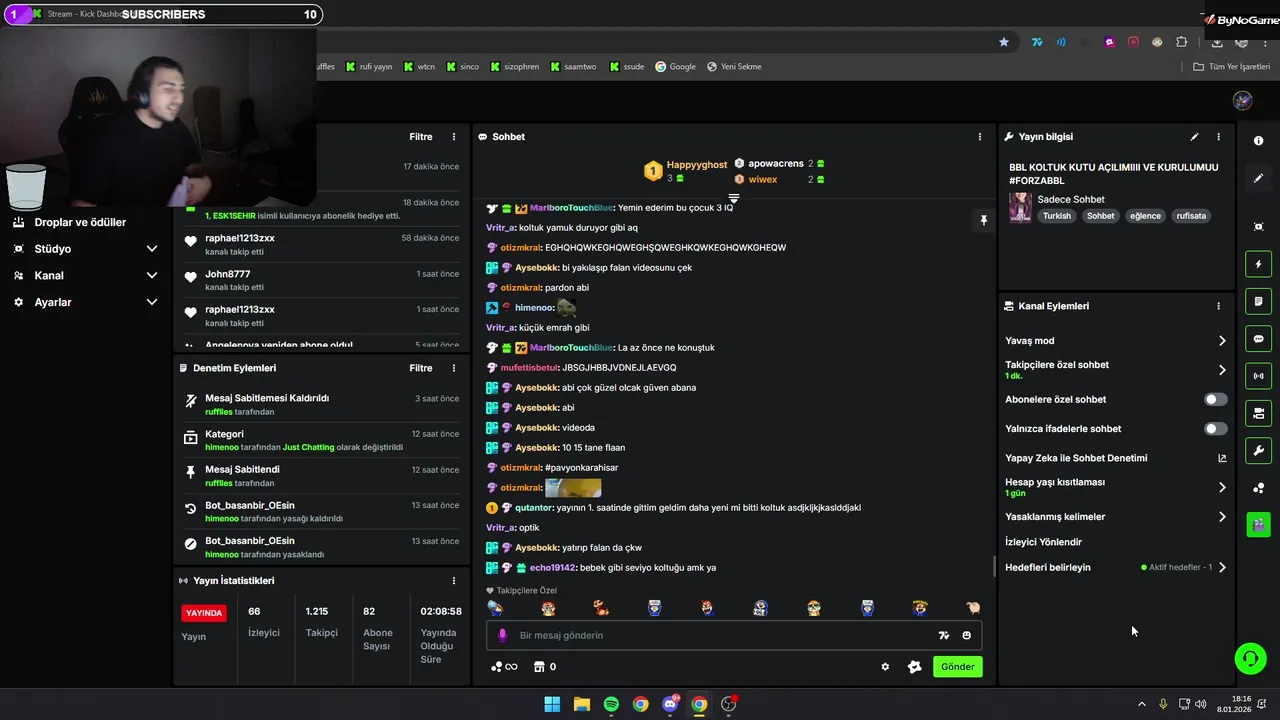Click Mesaj Sabitlendi moderation entry
This screenshot has width=1280, height=720.
321,476
